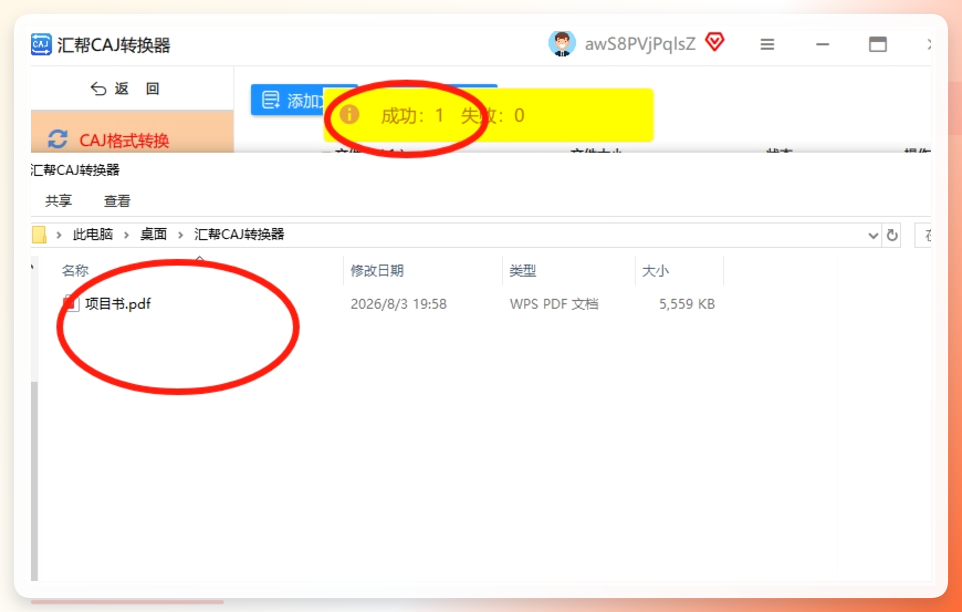Click the info icon in yellow notification
The image size is (962, 612).
click(349, 114)
